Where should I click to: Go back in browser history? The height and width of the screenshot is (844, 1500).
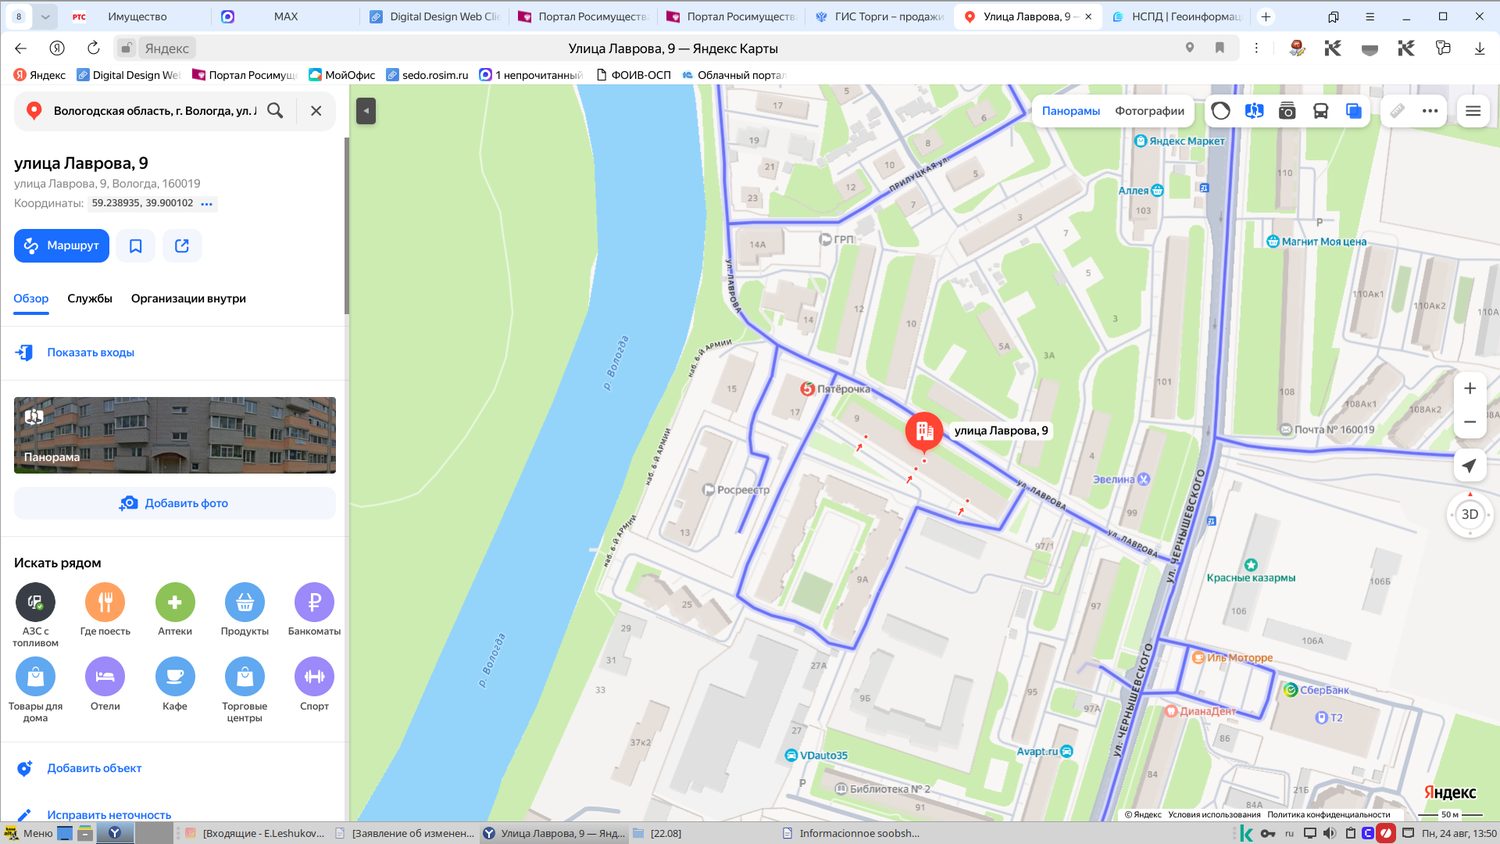click(x=21, y=48)
